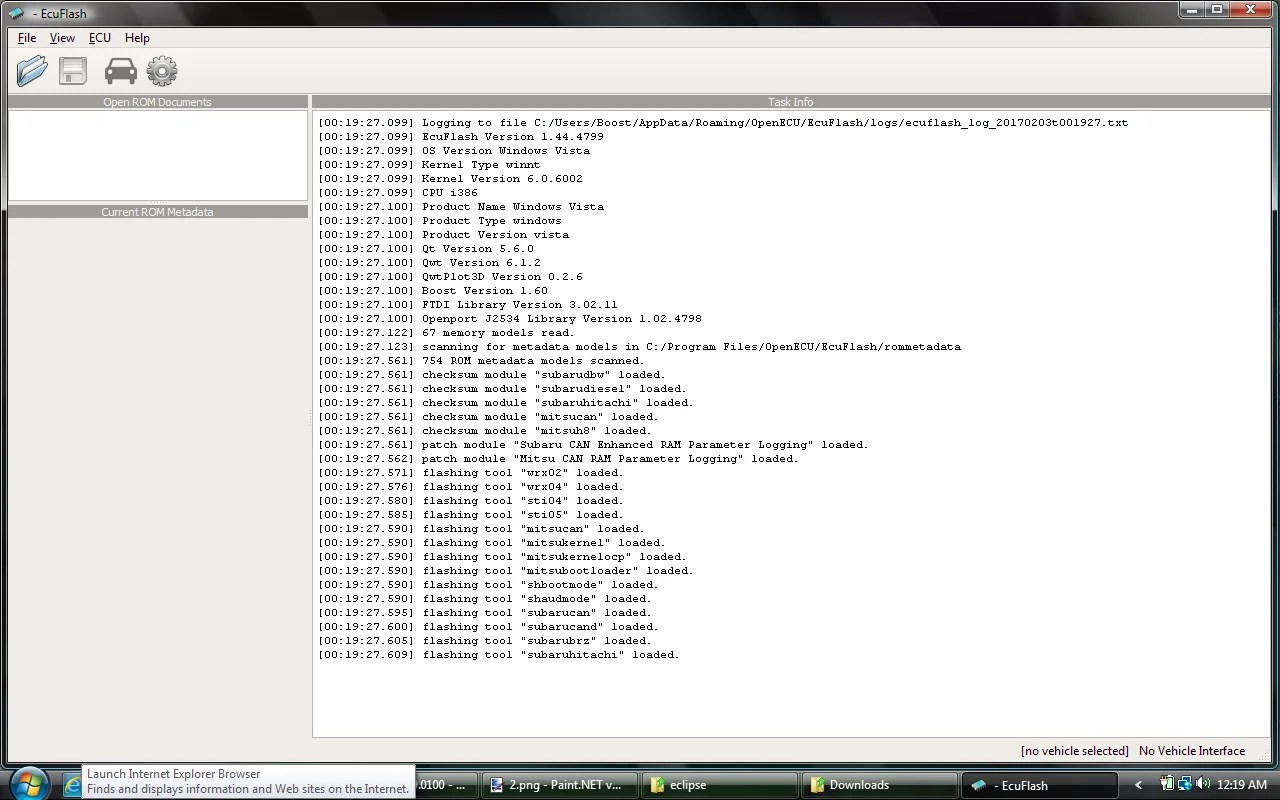Open the ECU menu
Viewport: 1280px width, 800px height.
[x=100, y=38]
